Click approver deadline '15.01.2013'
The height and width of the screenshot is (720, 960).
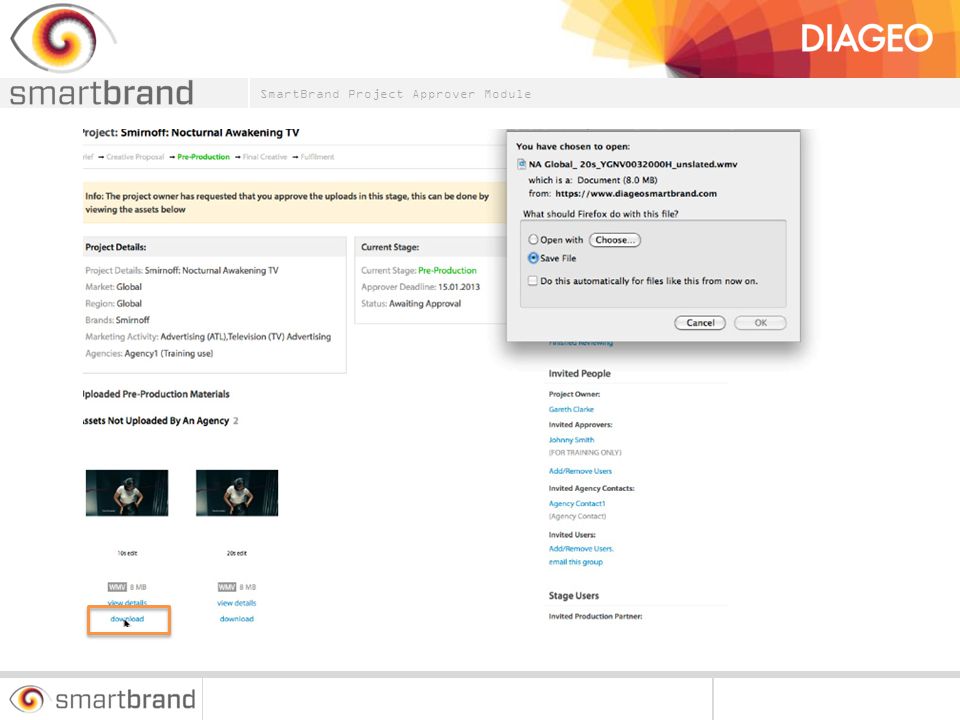pyautogui.click(x=459, y=287)
